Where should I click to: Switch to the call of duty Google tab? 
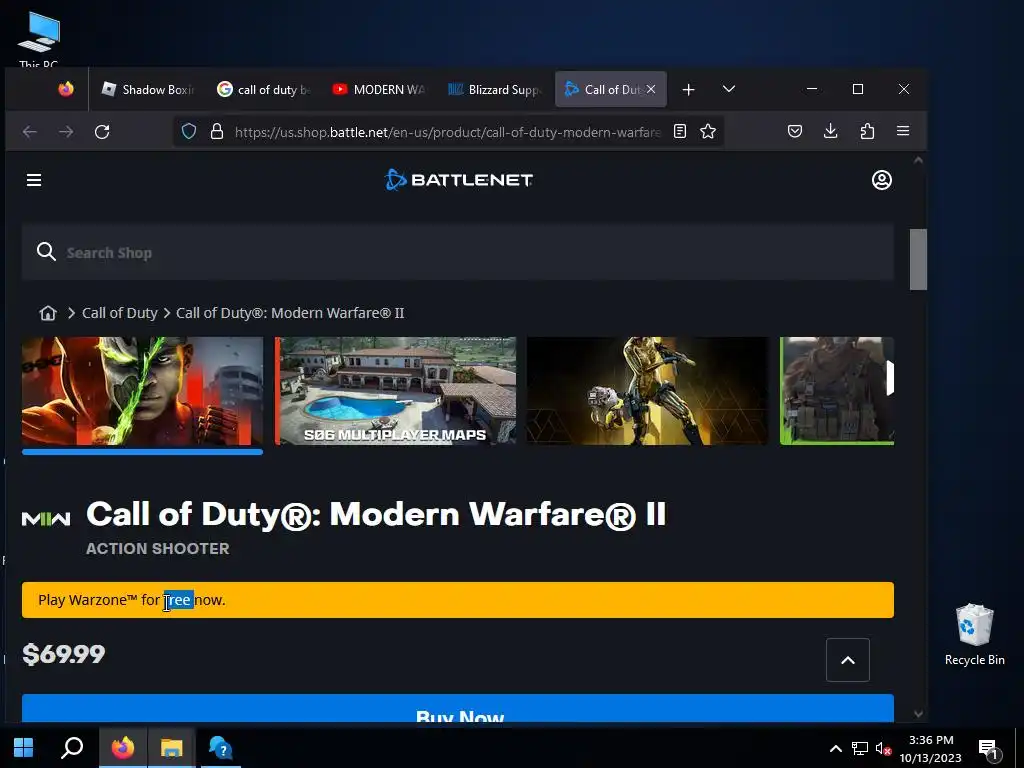point(264,89)
